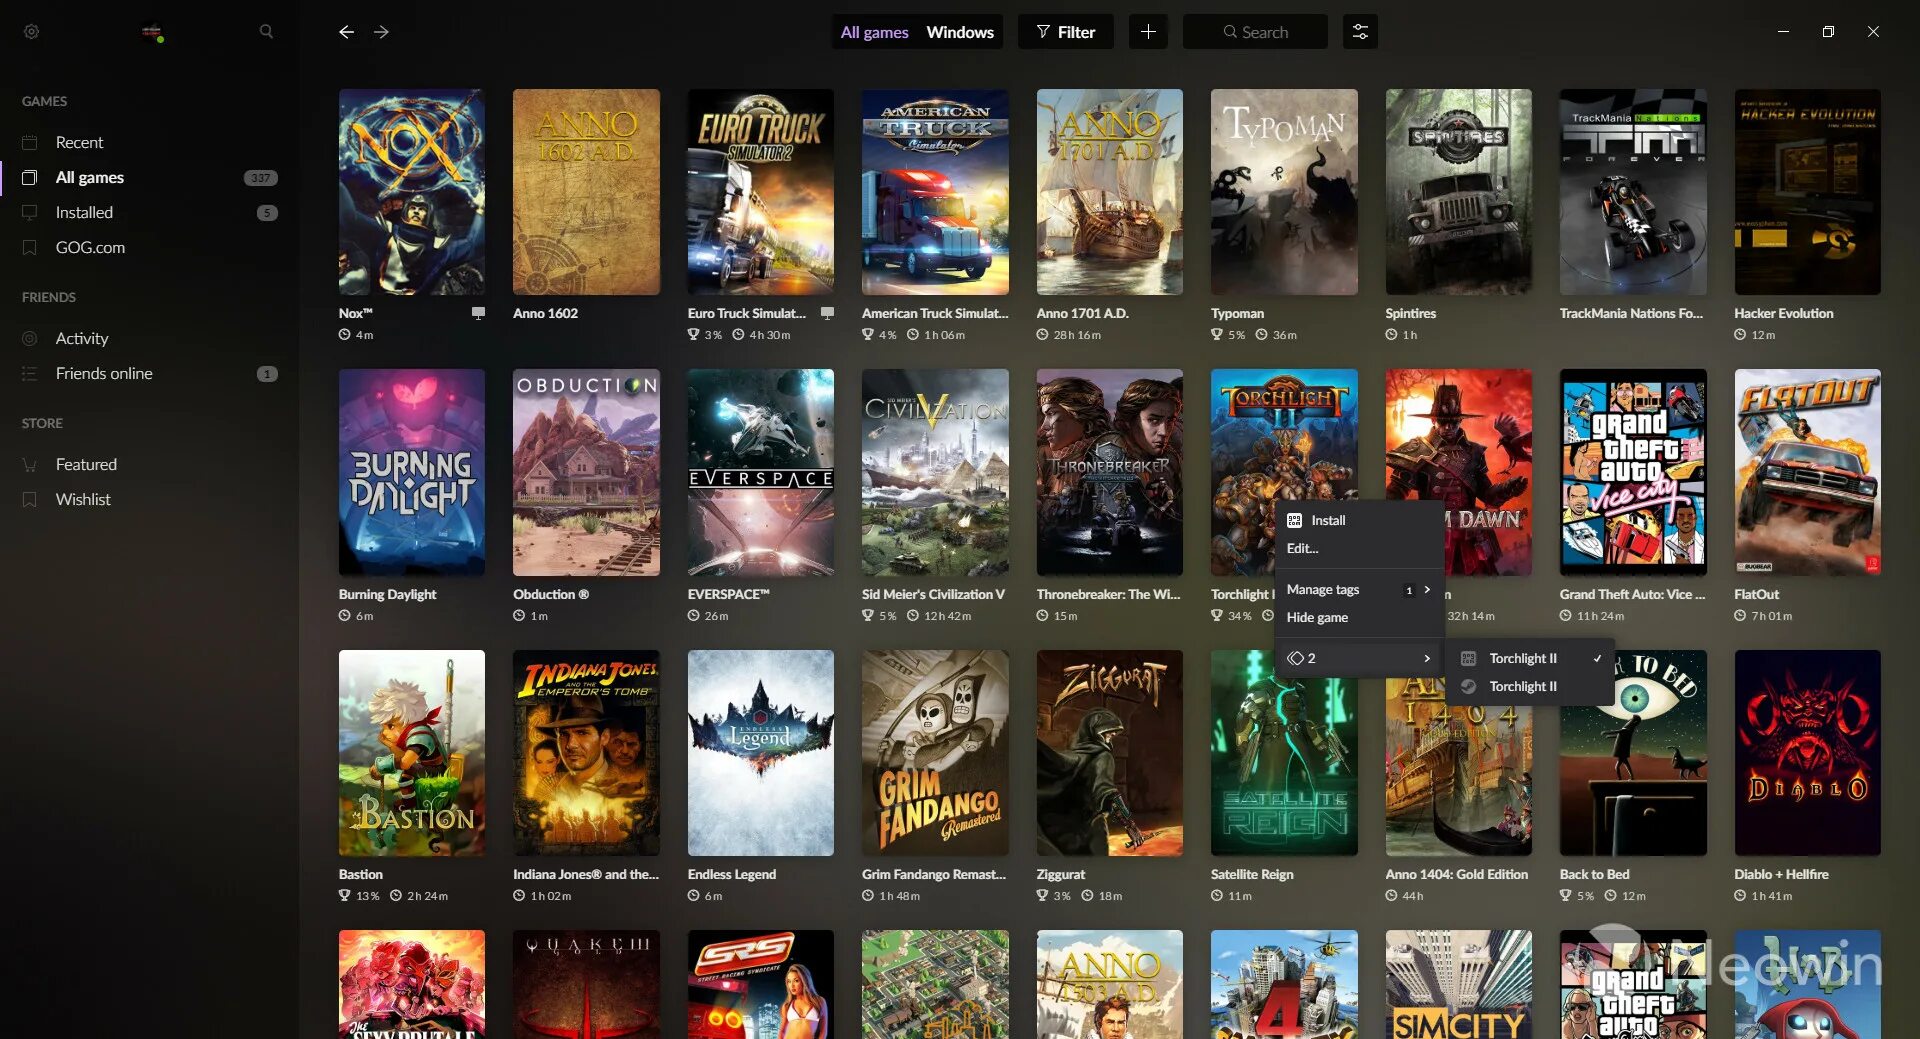Viewport: 1920px width, 1039px height.
Task: Click the Endless Legend title text
Action: click(731, 874)
